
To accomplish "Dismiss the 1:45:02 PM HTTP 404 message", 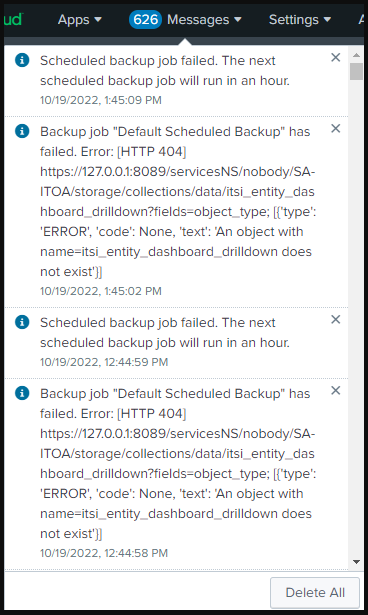I will click(x=335, y=129).
